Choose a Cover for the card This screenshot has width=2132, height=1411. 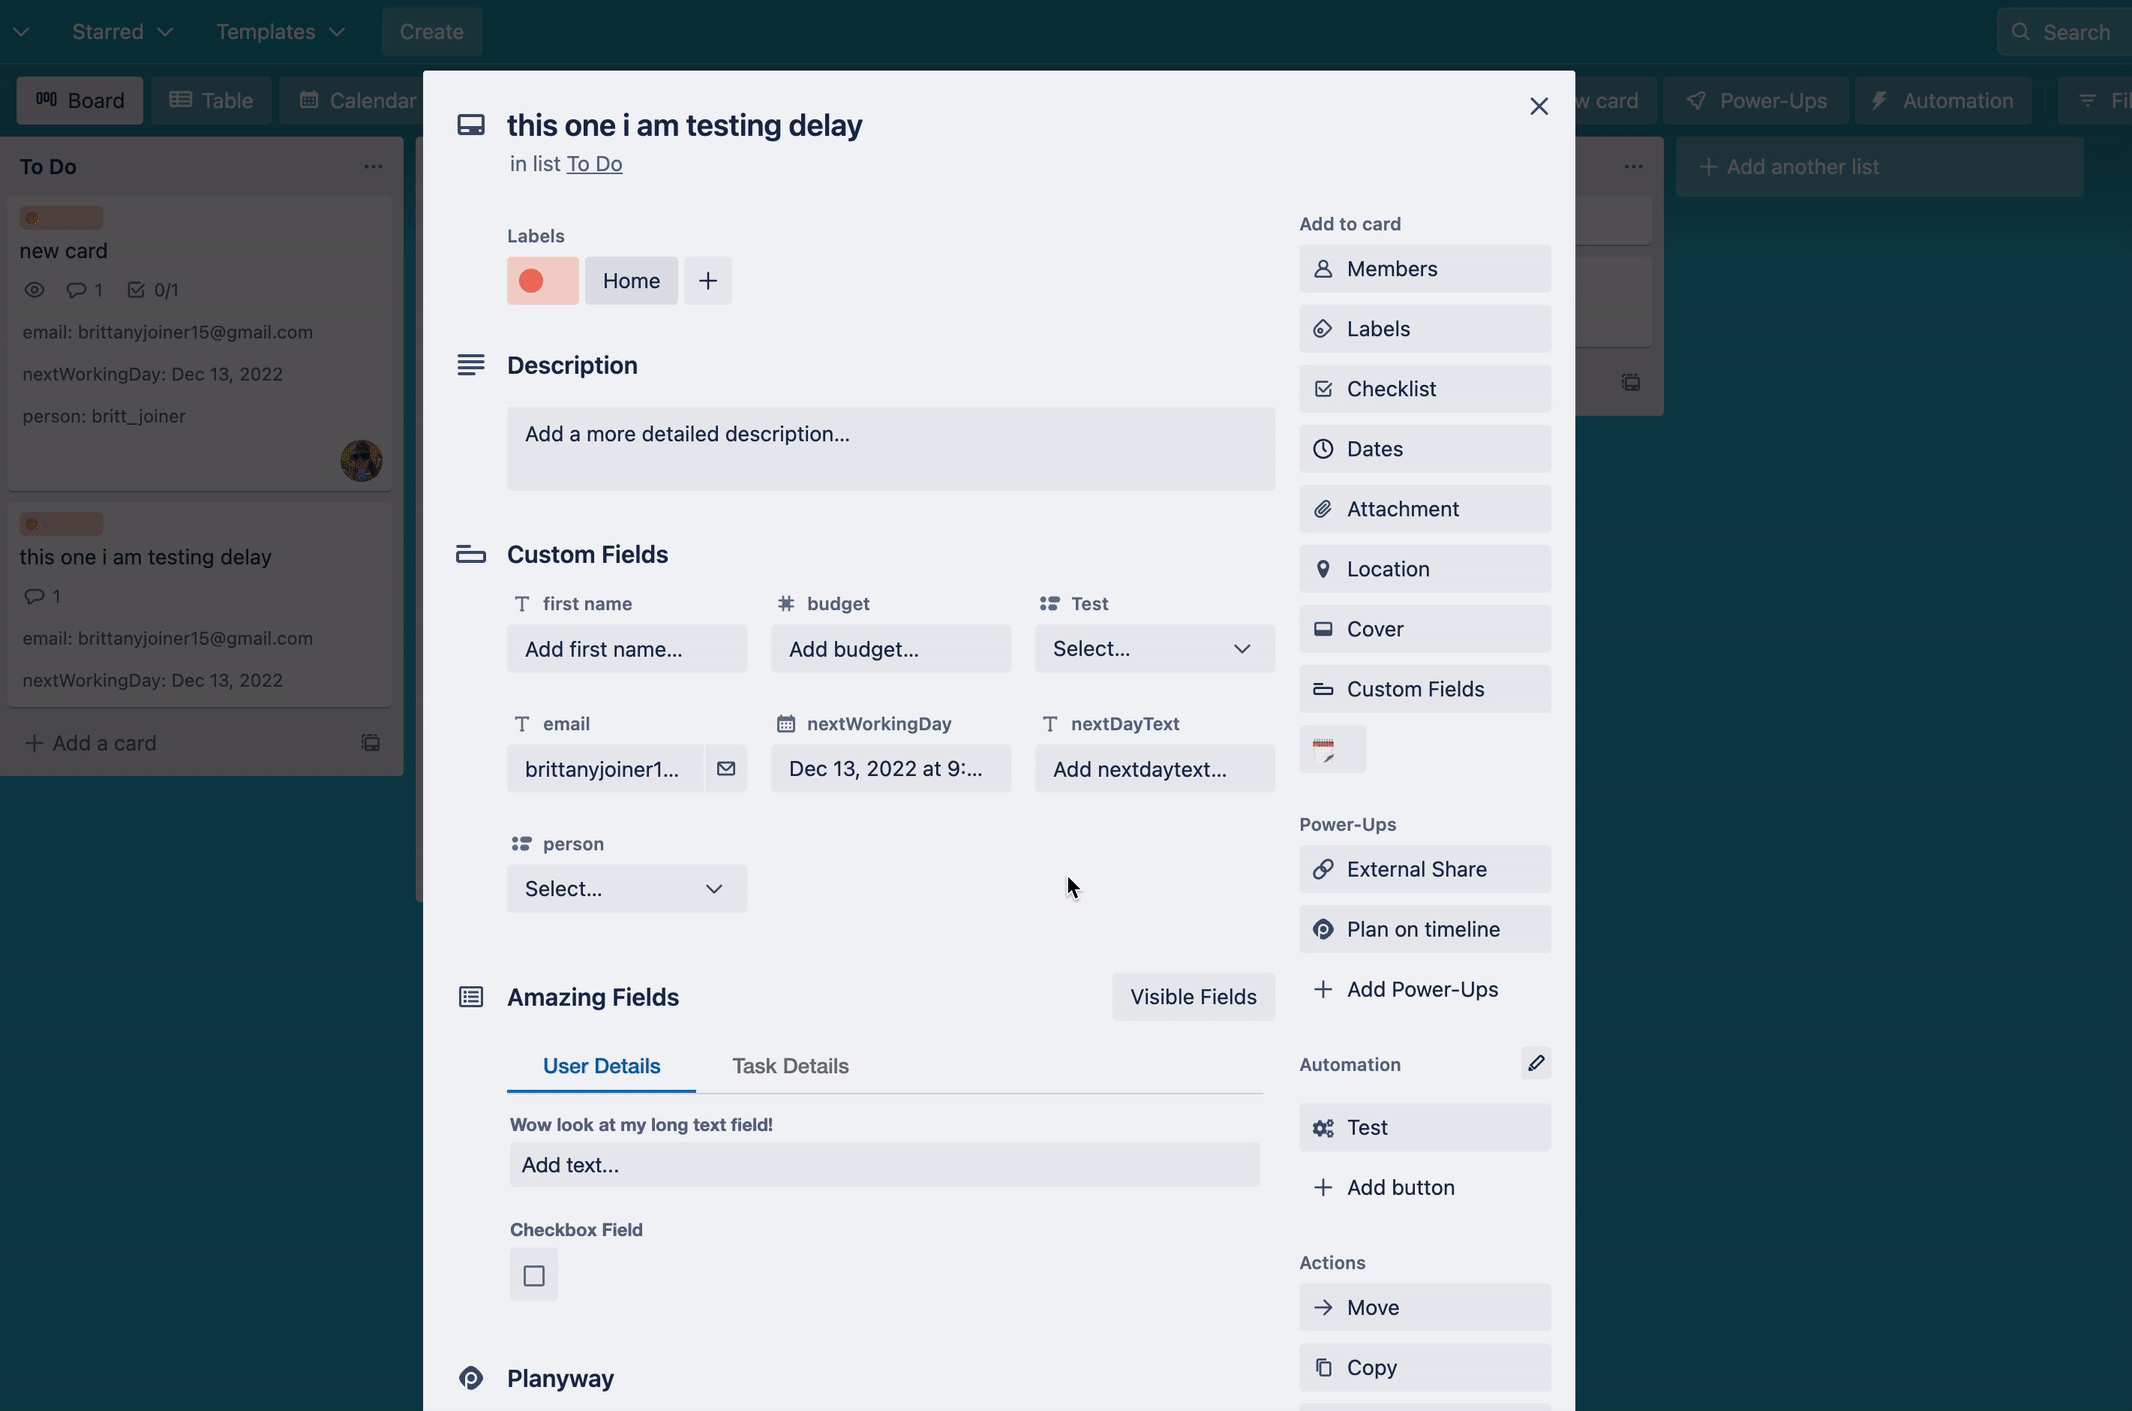click(1424, 629)
